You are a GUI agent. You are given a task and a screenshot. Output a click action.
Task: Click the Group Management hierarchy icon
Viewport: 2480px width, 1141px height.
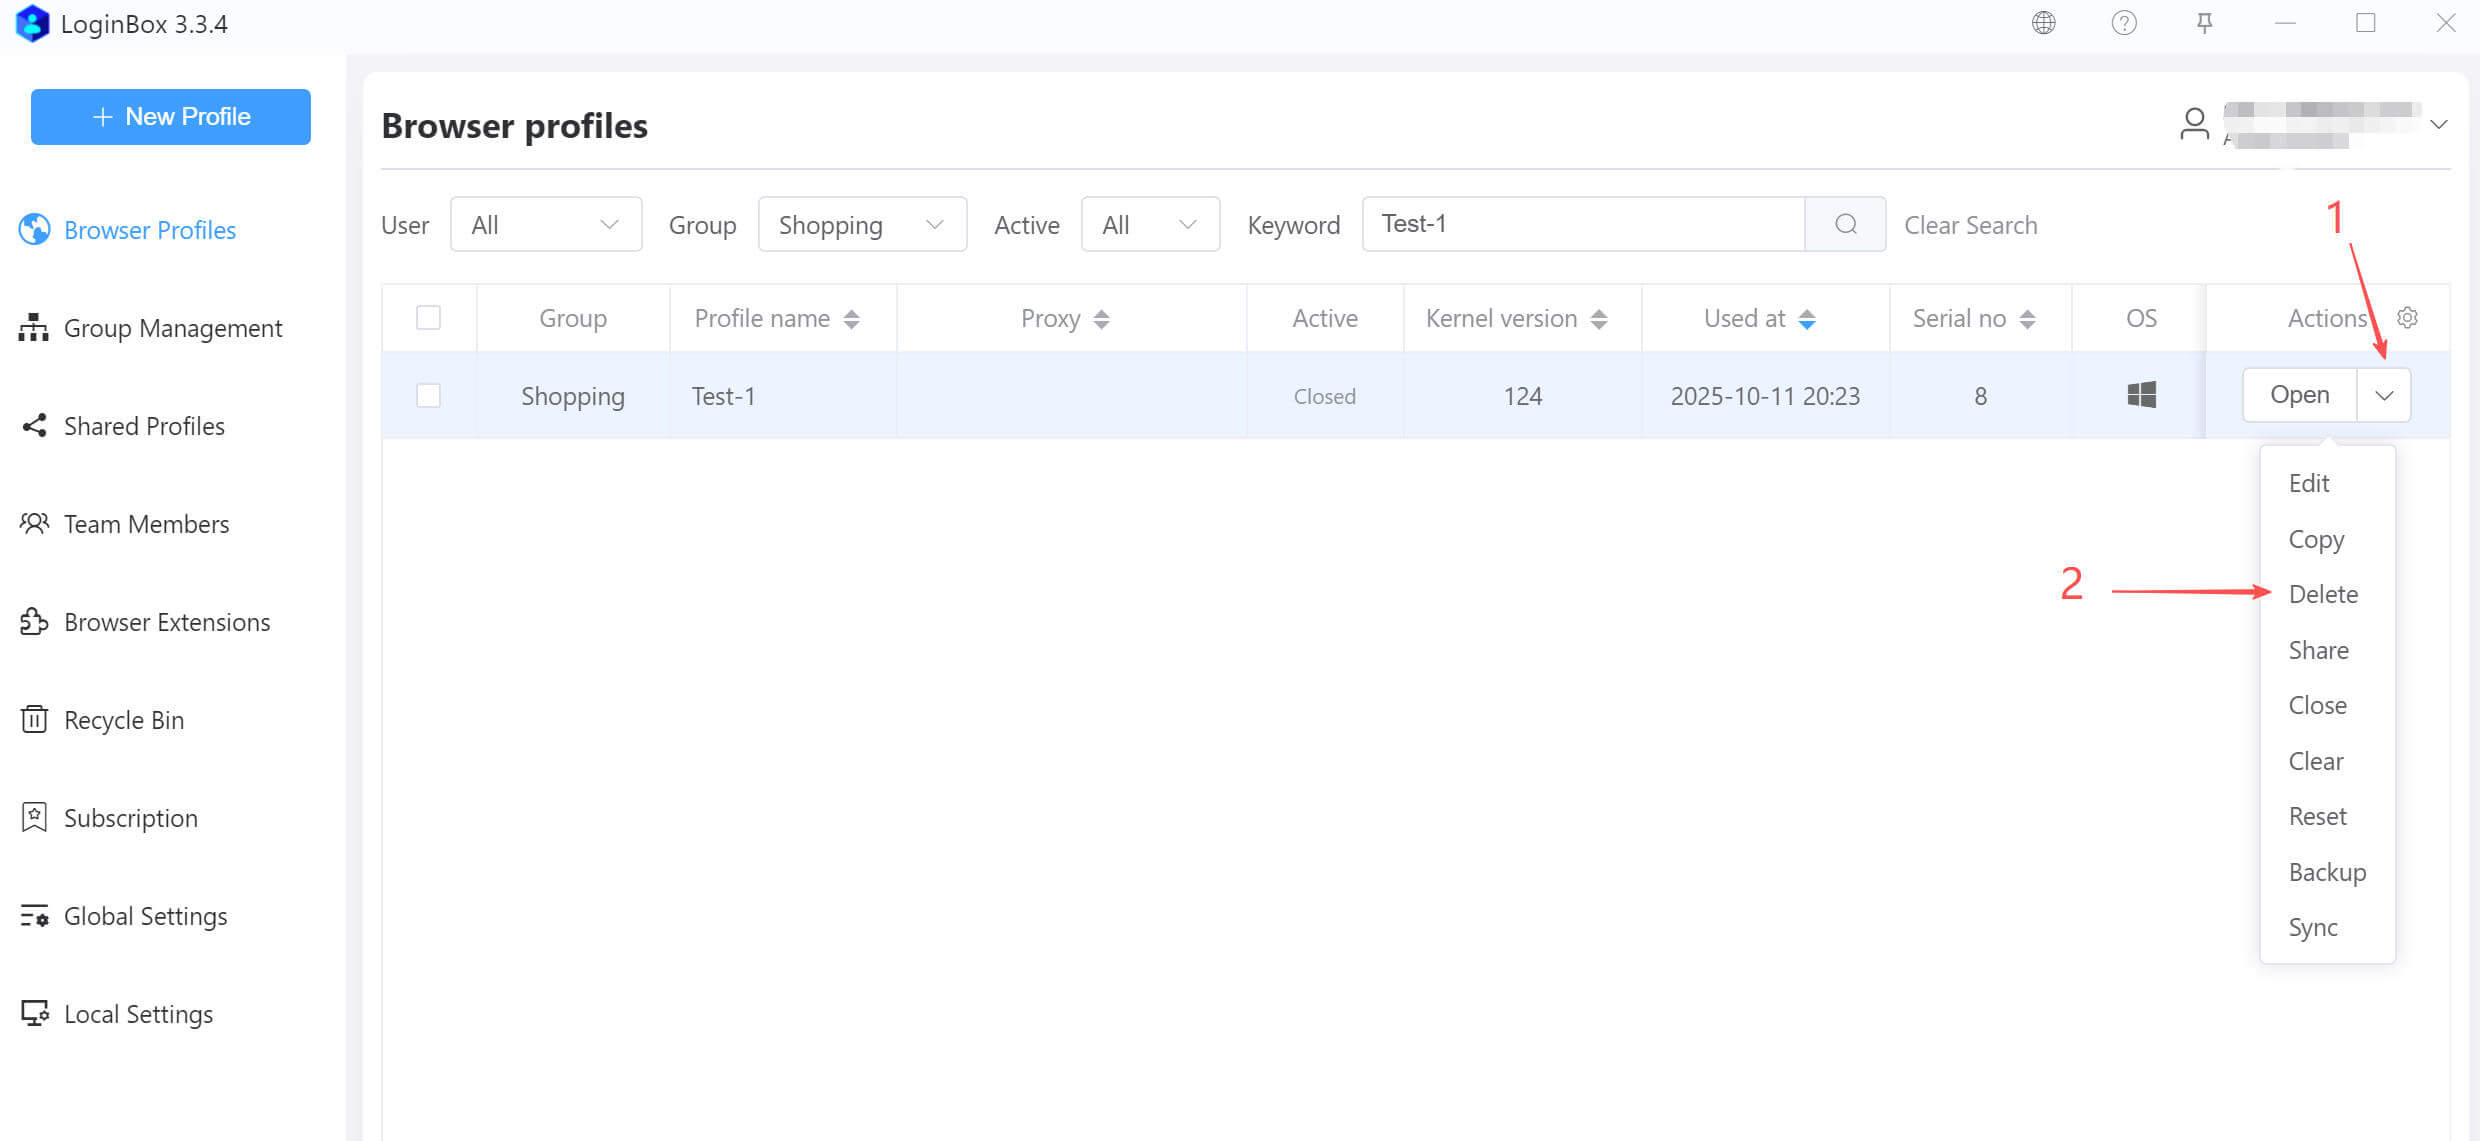coord(34,327)
